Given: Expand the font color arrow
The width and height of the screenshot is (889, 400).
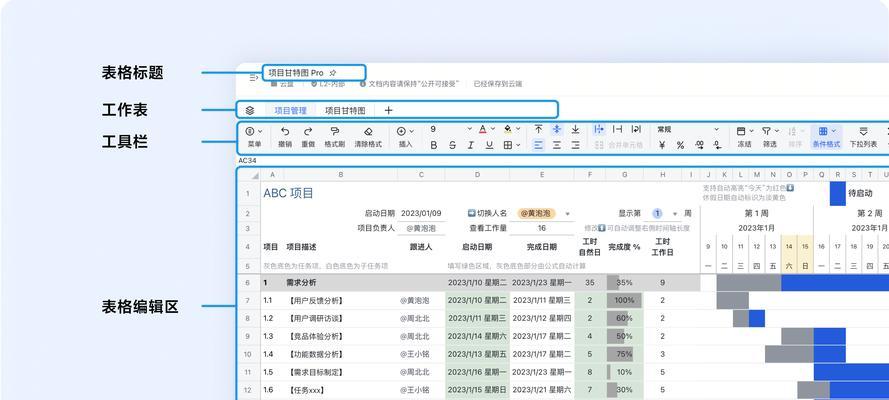Looking at the screenshot, I should click(x=493, y=129).
